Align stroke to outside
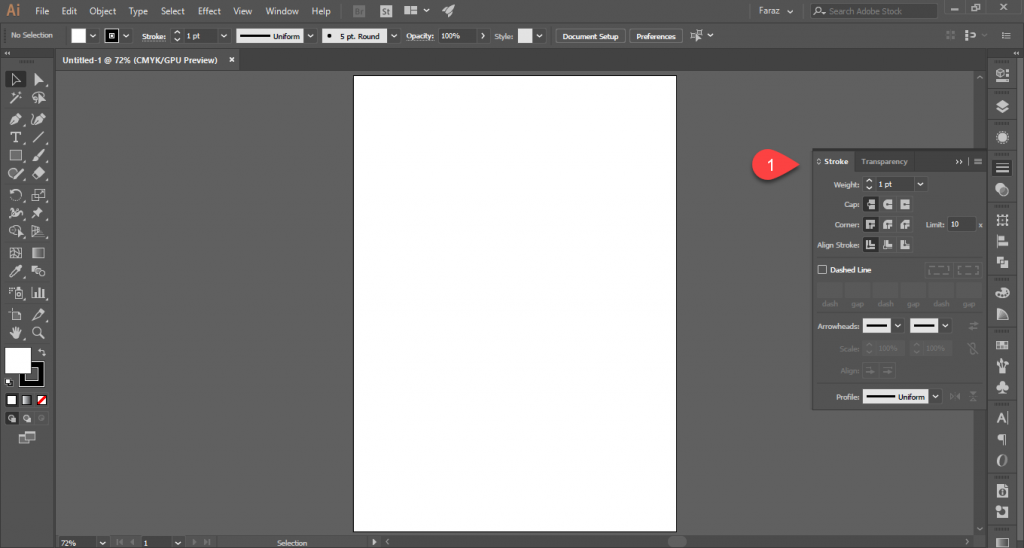 click(x=904, y=245)
